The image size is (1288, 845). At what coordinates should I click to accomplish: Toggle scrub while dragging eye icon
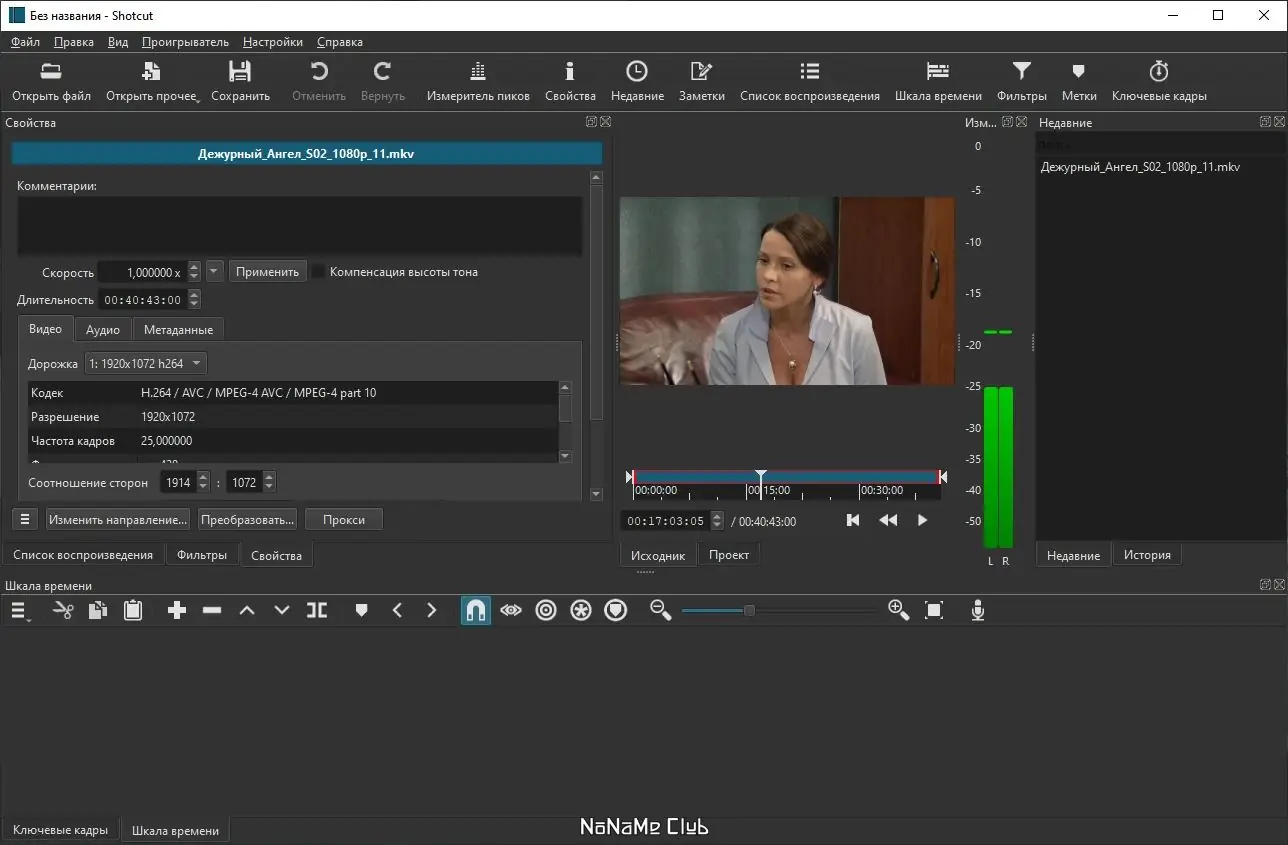pyautogui.click(x=511, y=610)
